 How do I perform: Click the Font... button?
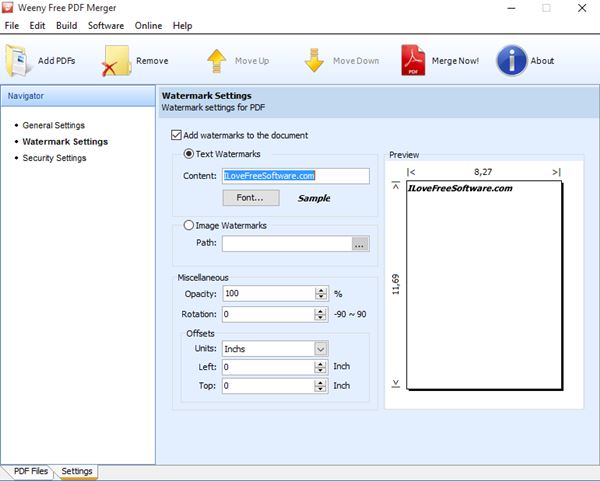click(250, 198)
